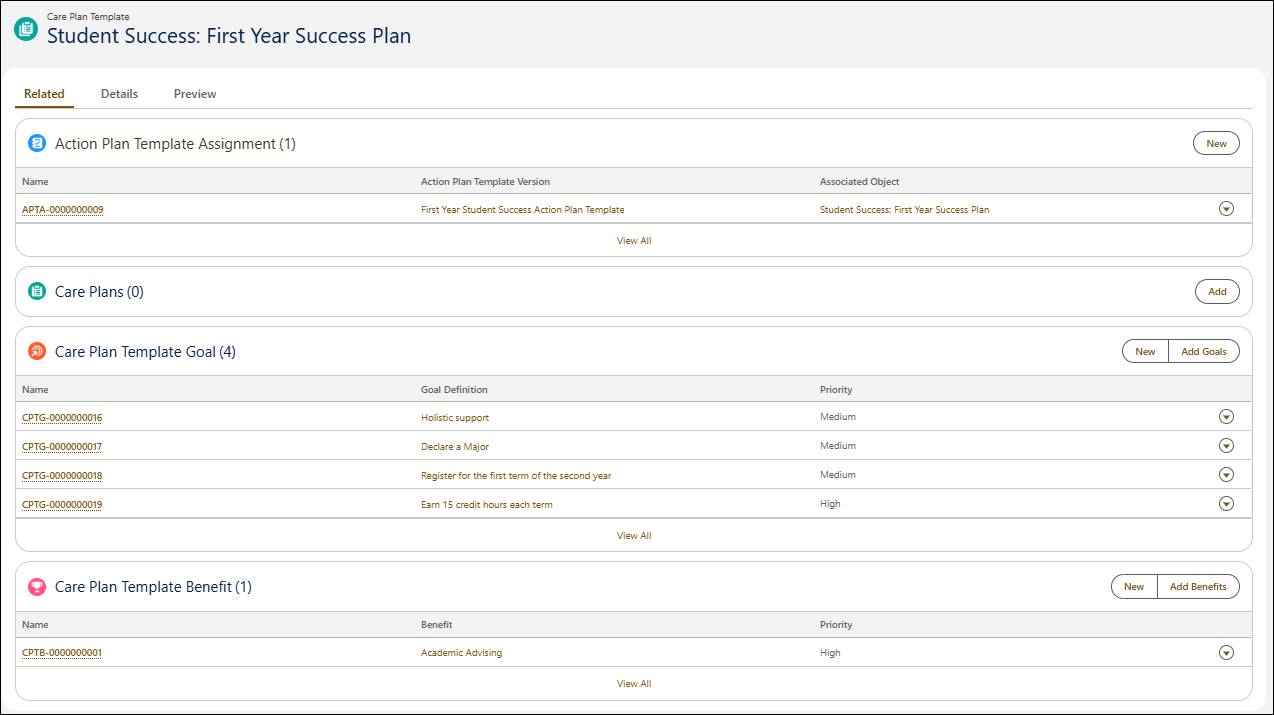The height and width of the screenshot is (715, 1274).
Task: Switch to the Details tab
Action: pos(119,93)
